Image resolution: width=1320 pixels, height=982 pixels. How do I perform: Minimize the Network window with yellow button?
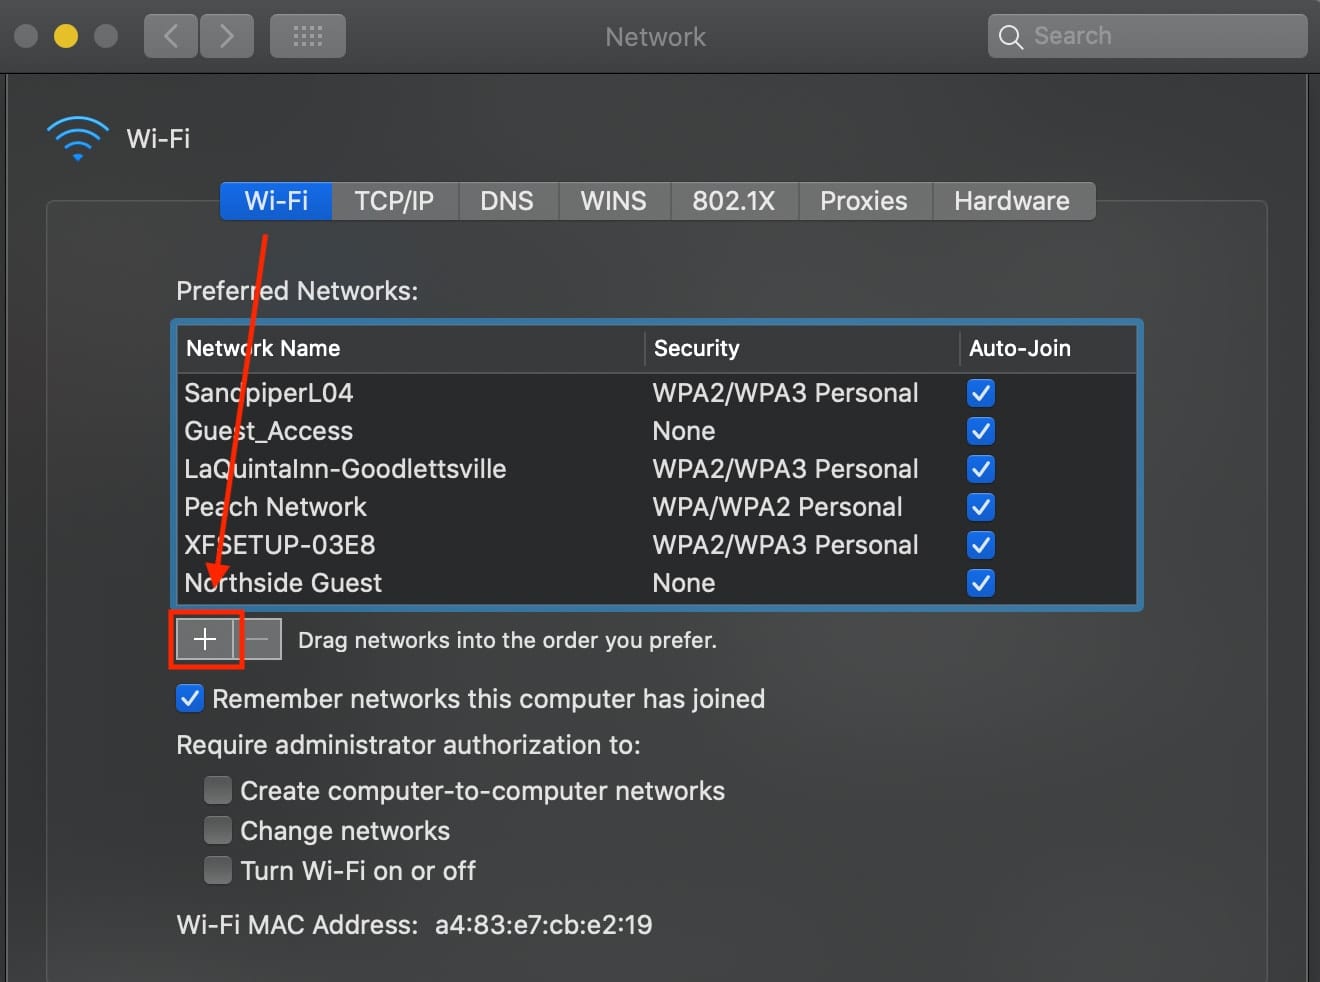point(66,37)
